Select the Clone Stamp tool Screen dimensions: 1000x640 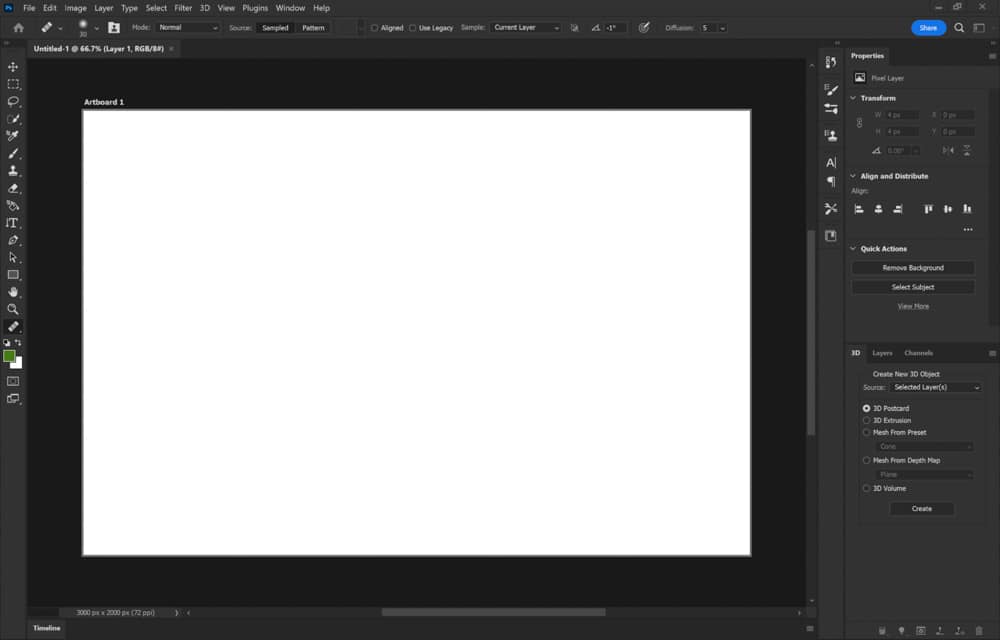13,171
